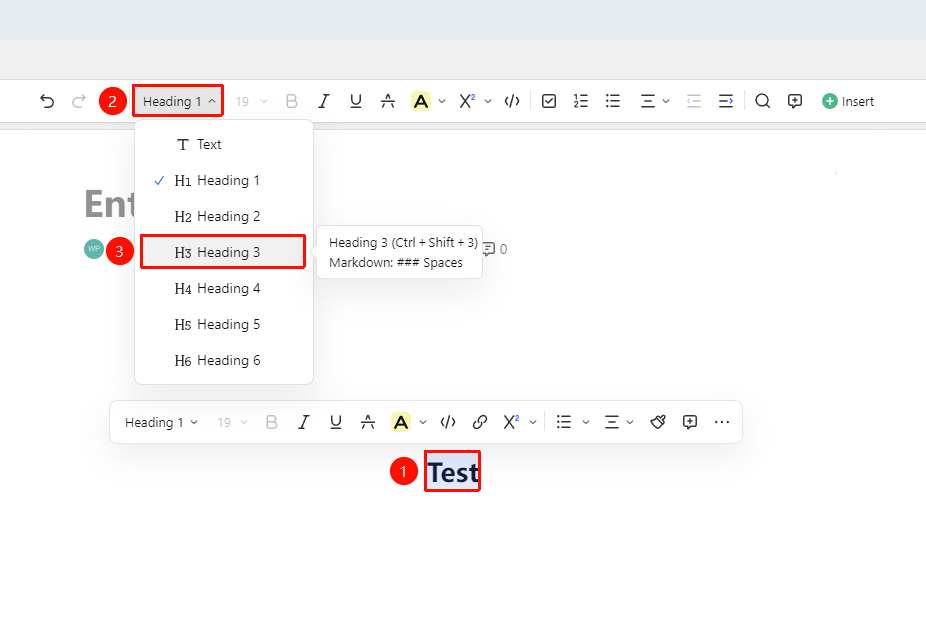Click the highlight color A icon in top toolbar
This screenshot has width=926, height=619.
point(420,102)
